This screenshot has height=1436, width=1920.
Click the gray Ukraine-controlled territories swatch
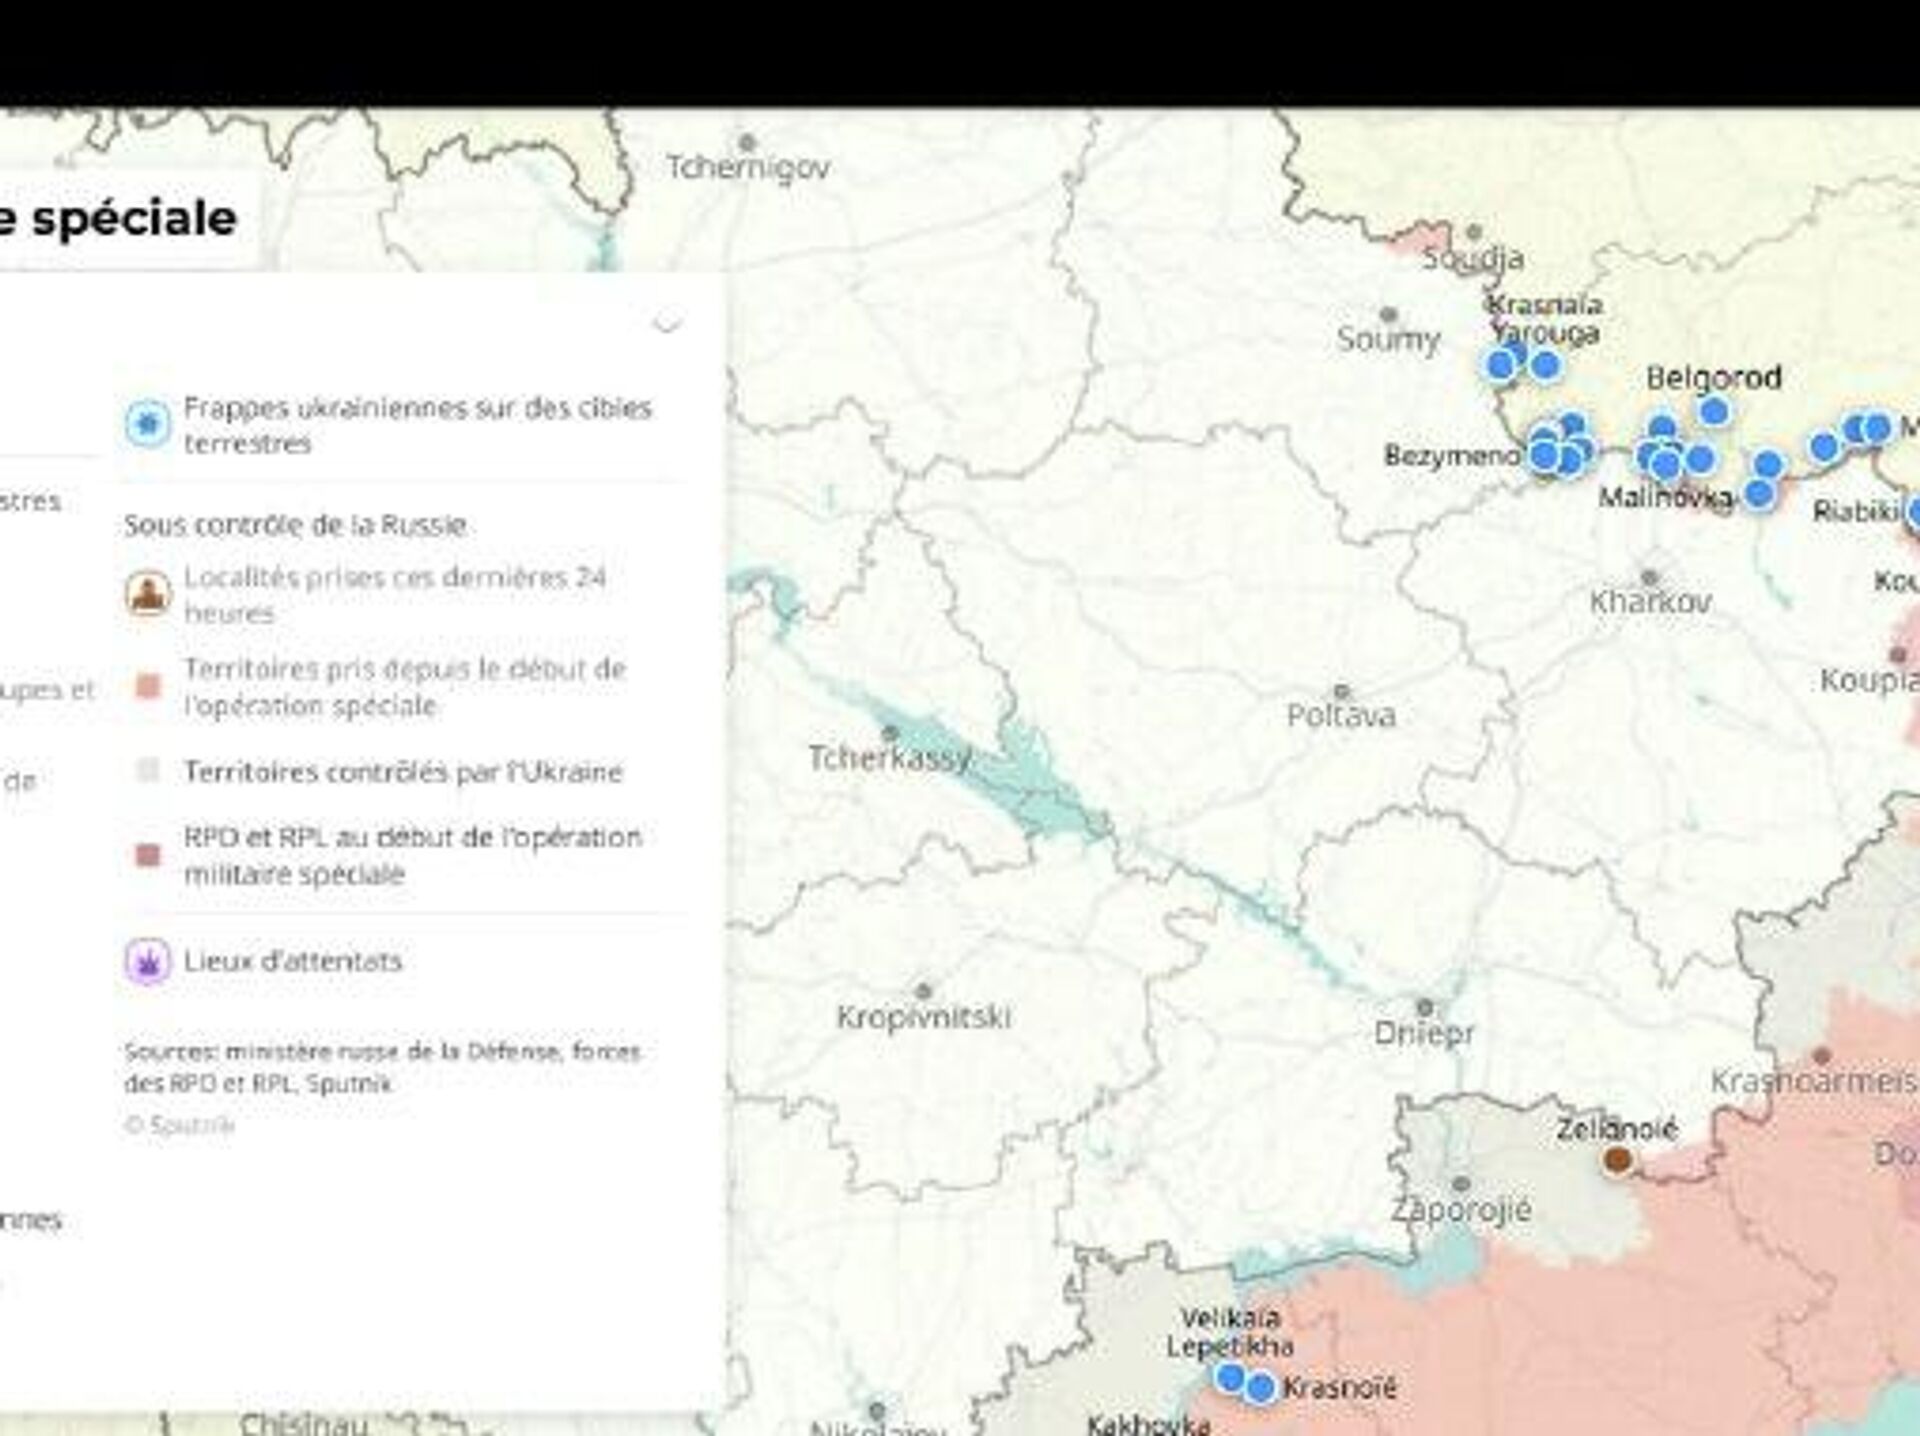pyautogui.click(x=147, y=771)
